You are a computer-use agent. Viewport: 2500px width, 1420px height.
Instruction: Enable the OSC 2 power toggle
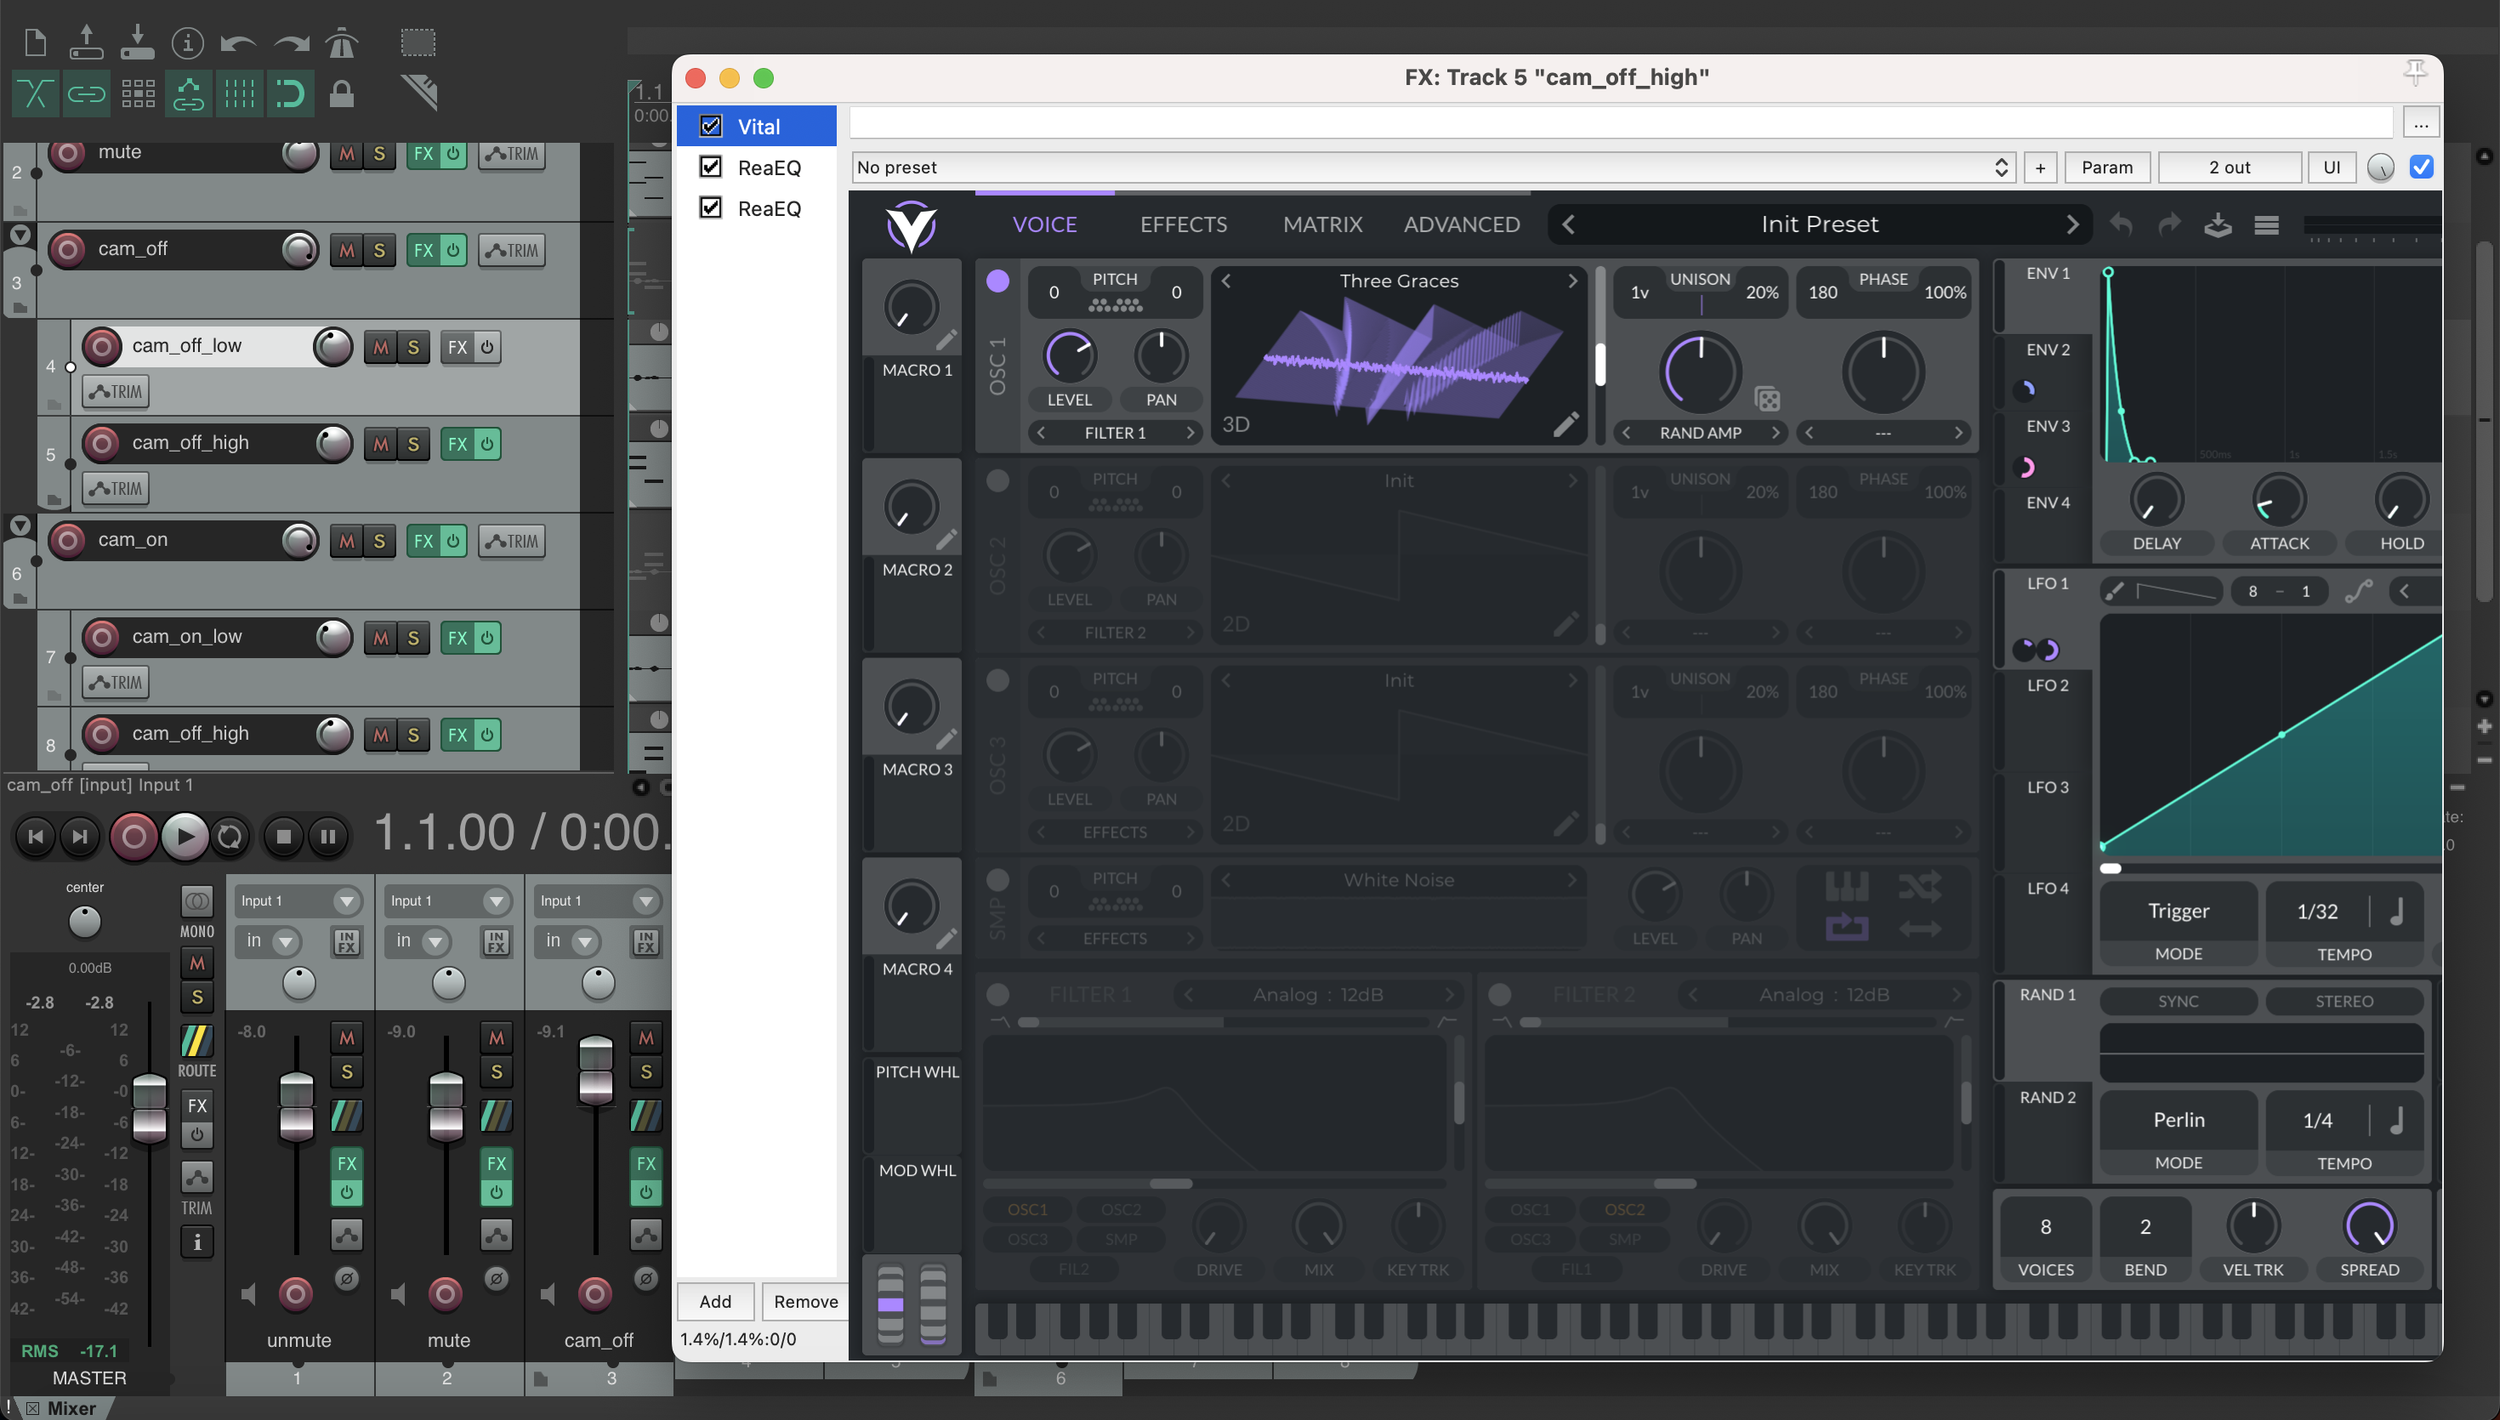997,481
